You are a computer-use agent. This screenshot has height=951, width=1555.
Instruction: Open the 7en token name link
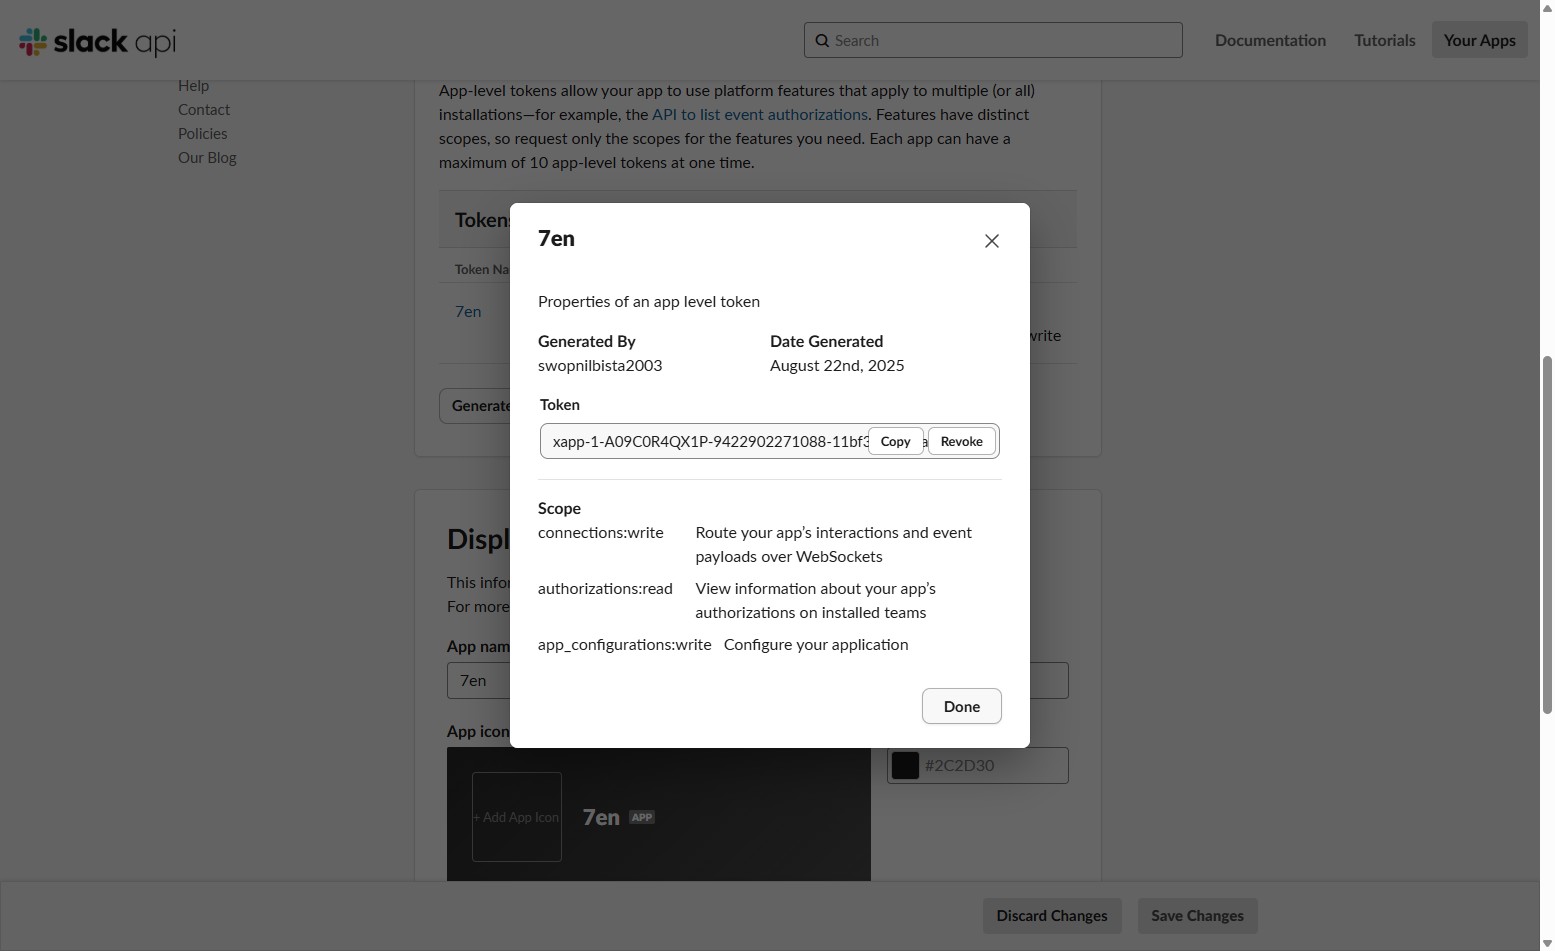click(x=468, y=312)
